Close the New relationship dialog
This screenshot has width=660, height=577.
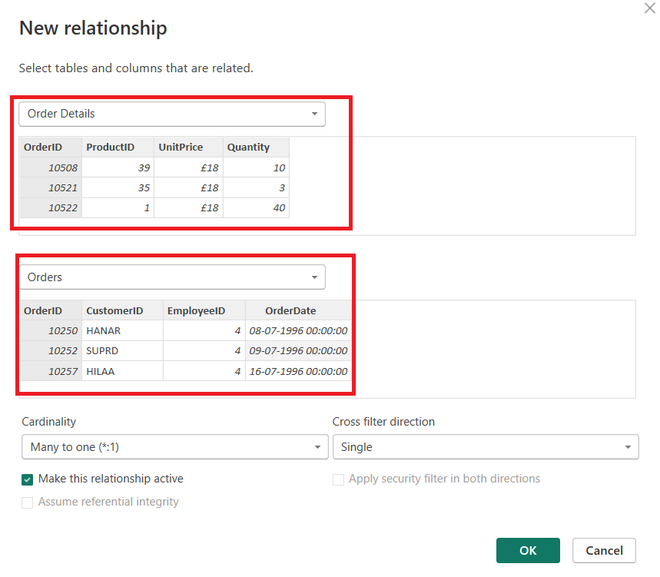tap(652, 8)
